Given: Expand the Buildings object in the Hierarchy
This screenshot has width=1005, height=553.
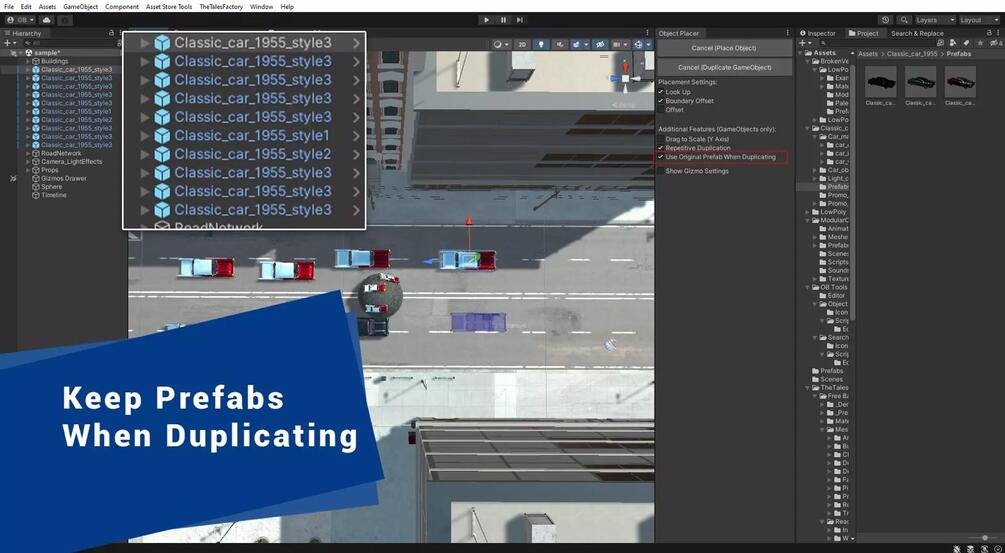Looking at the screenshot, I should click(x=28, y=62).
